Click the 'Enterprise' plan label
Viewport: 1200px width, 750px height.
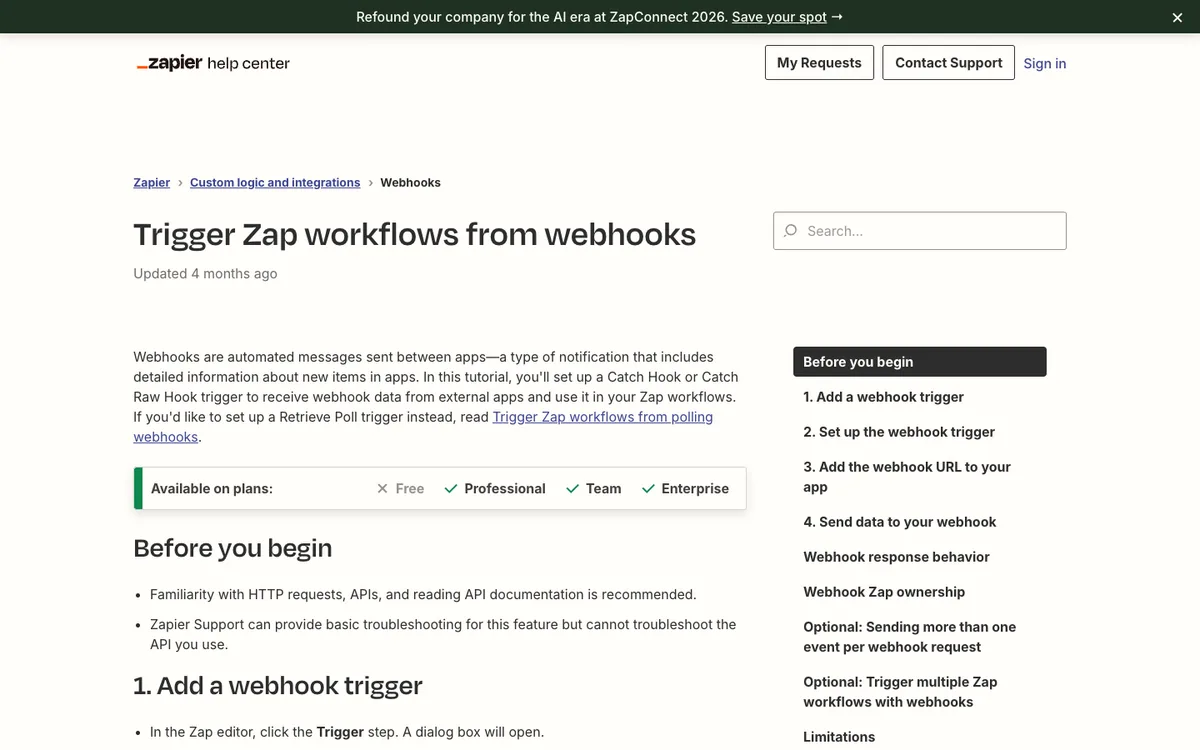pos(695,489)
